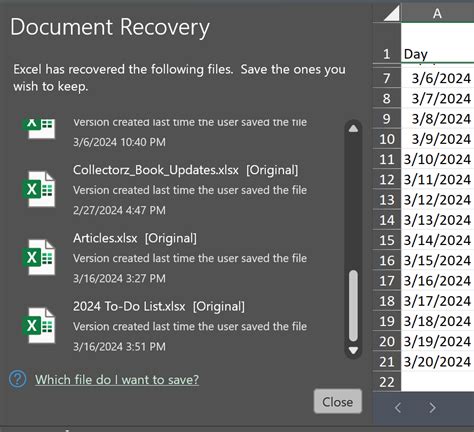
Task: Select cell containing 3/18/2024
Action: coord(437,321)
